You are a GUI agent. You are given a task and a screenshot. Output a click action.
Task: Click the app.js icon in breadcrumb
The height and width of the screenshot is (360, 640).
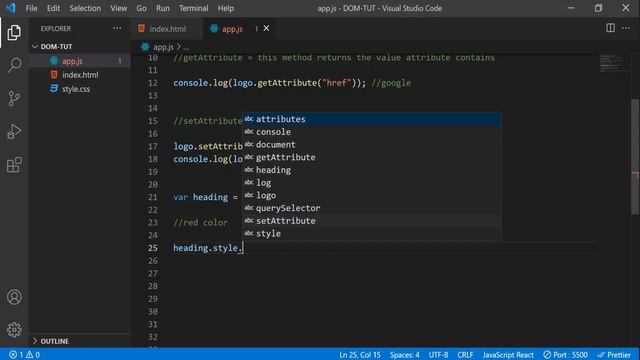click(x=145, y=47)
